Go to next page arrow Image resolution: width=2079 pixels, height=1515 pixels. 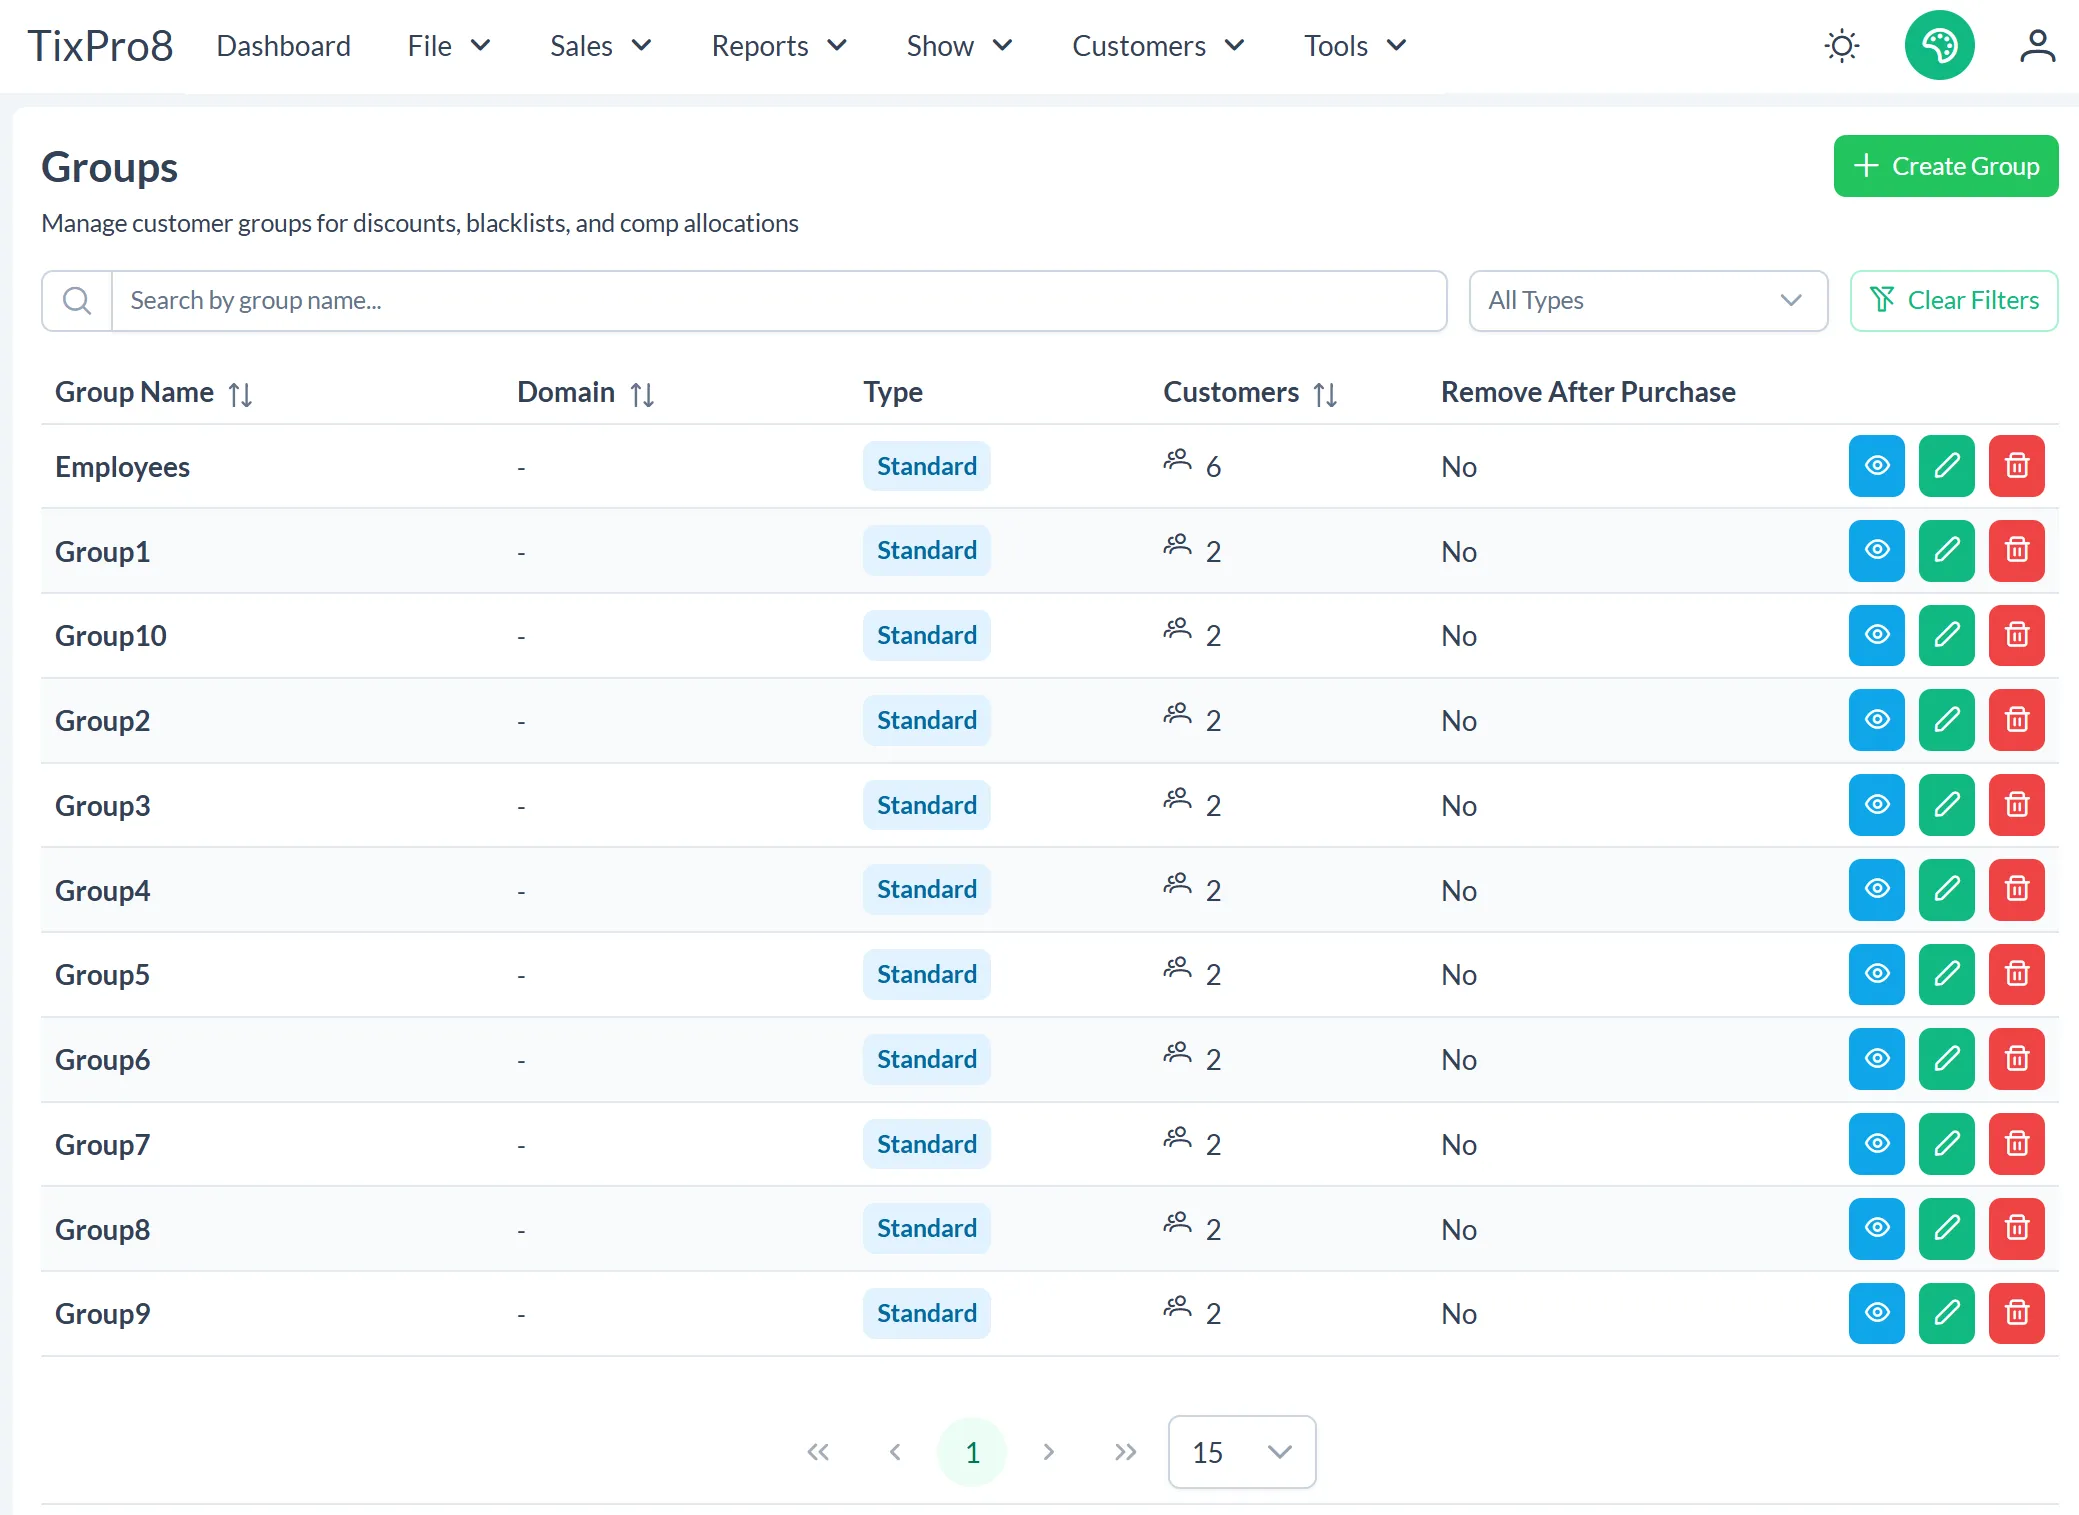1048,1452
